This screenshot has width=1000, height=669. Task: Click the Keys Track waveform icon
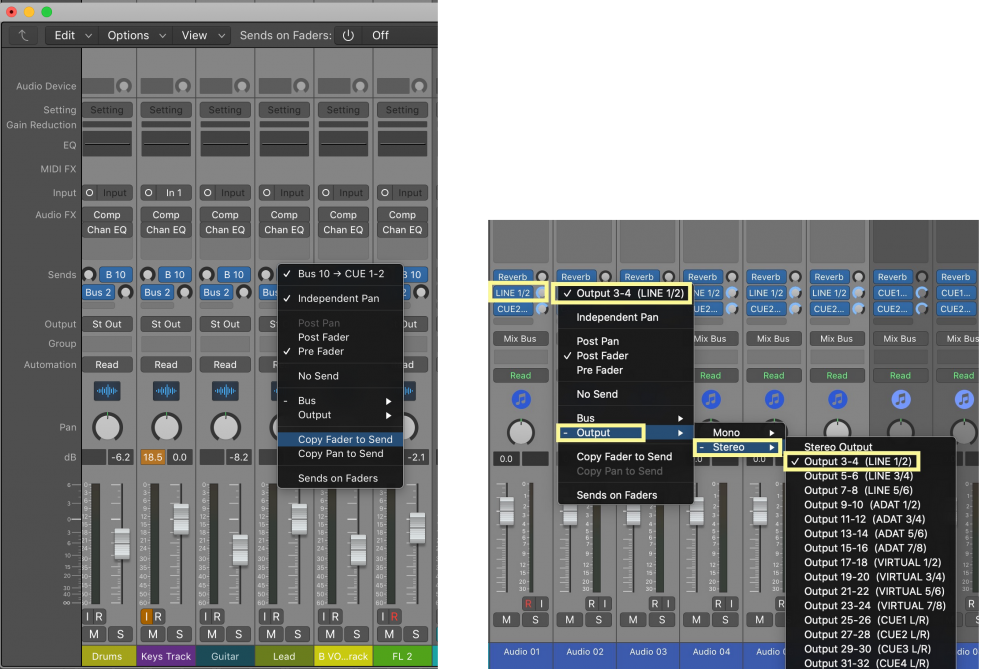166,391
